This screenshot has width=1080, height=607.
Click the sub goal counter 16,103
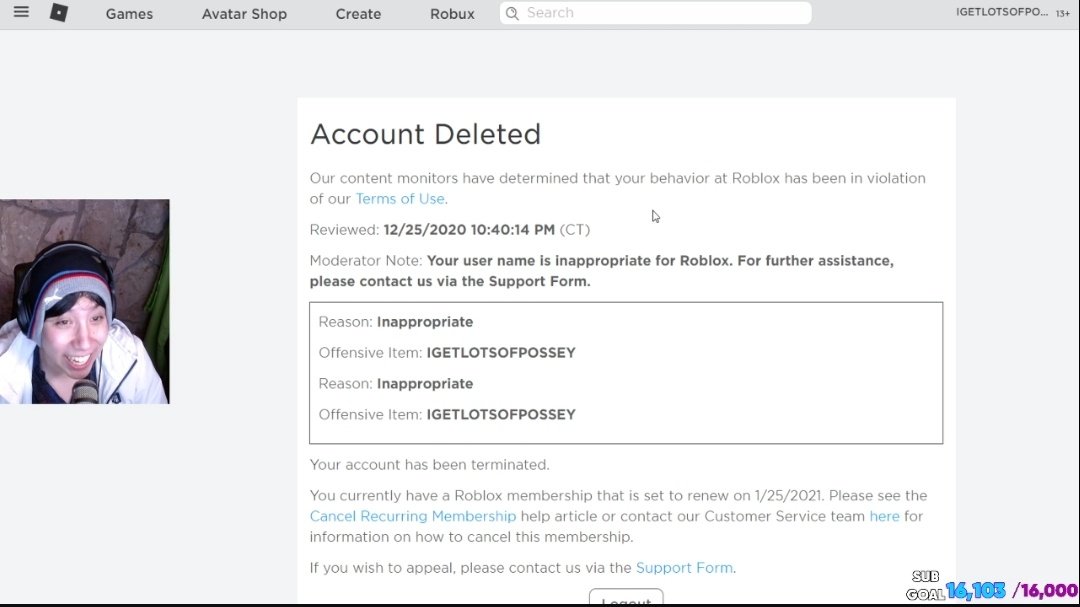pyautogui.click(x=975, y=590)
